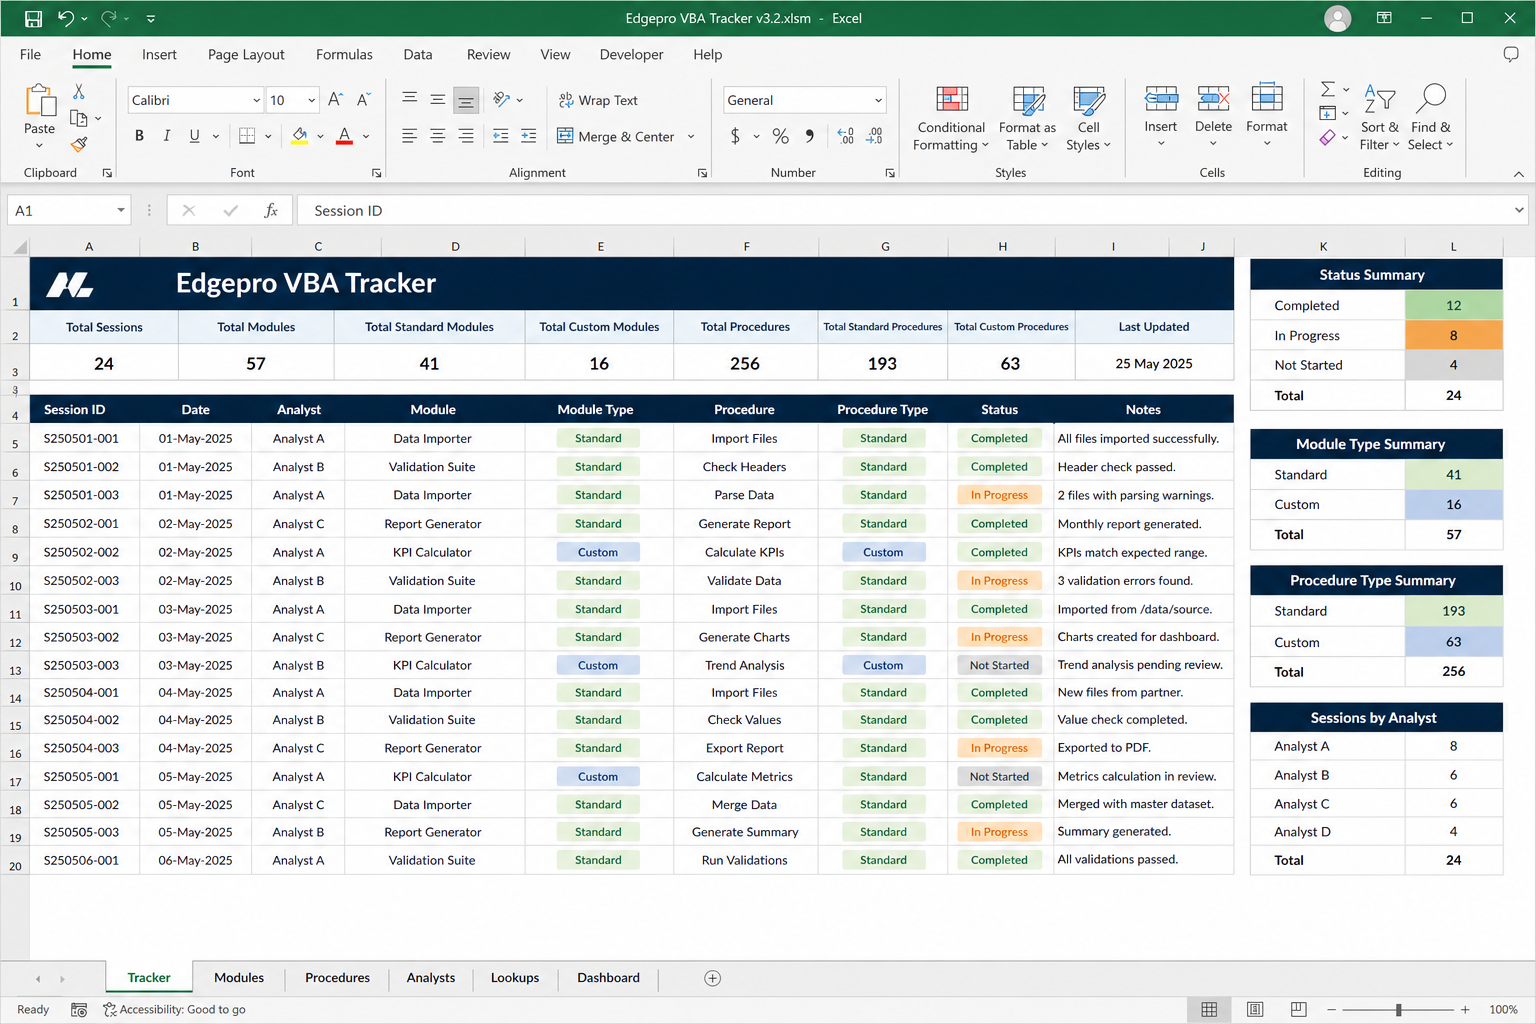Image resolution: width=1536 pixels, height=1024 pixels.
Task: Add a new sheet with plus icon
Action: pos(712,978)
